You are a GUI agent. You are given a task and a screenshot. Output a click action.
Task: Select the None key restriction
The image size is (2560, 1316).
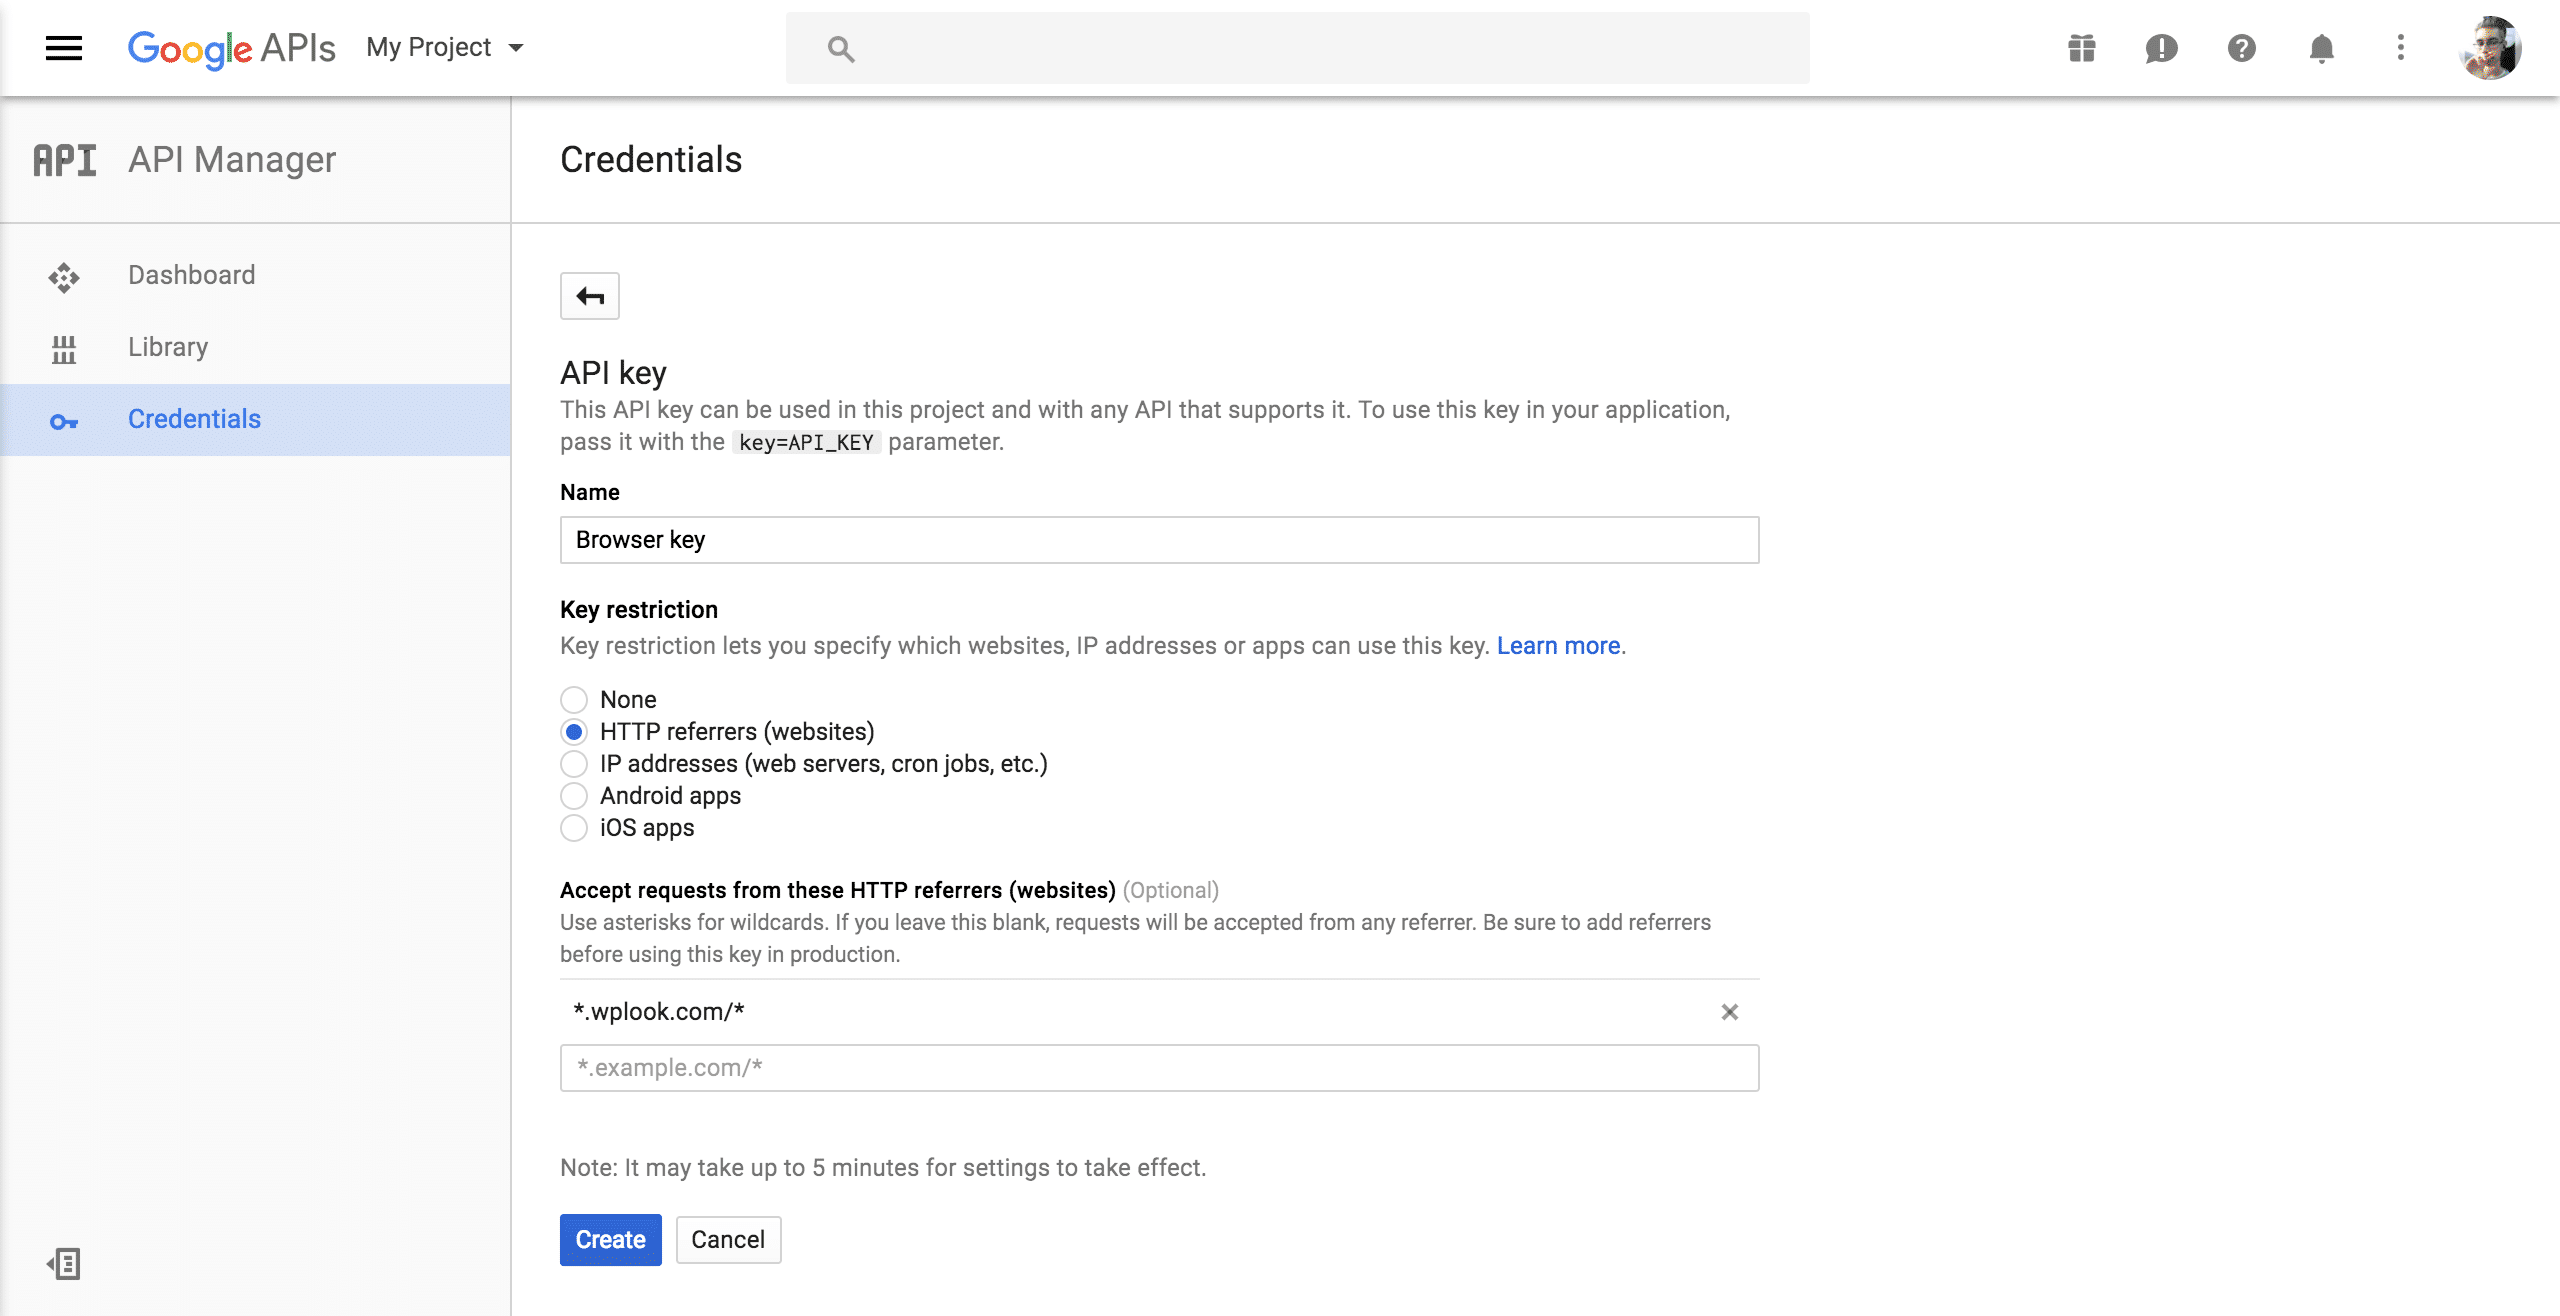pyautogui.click(x=574, y=699)
